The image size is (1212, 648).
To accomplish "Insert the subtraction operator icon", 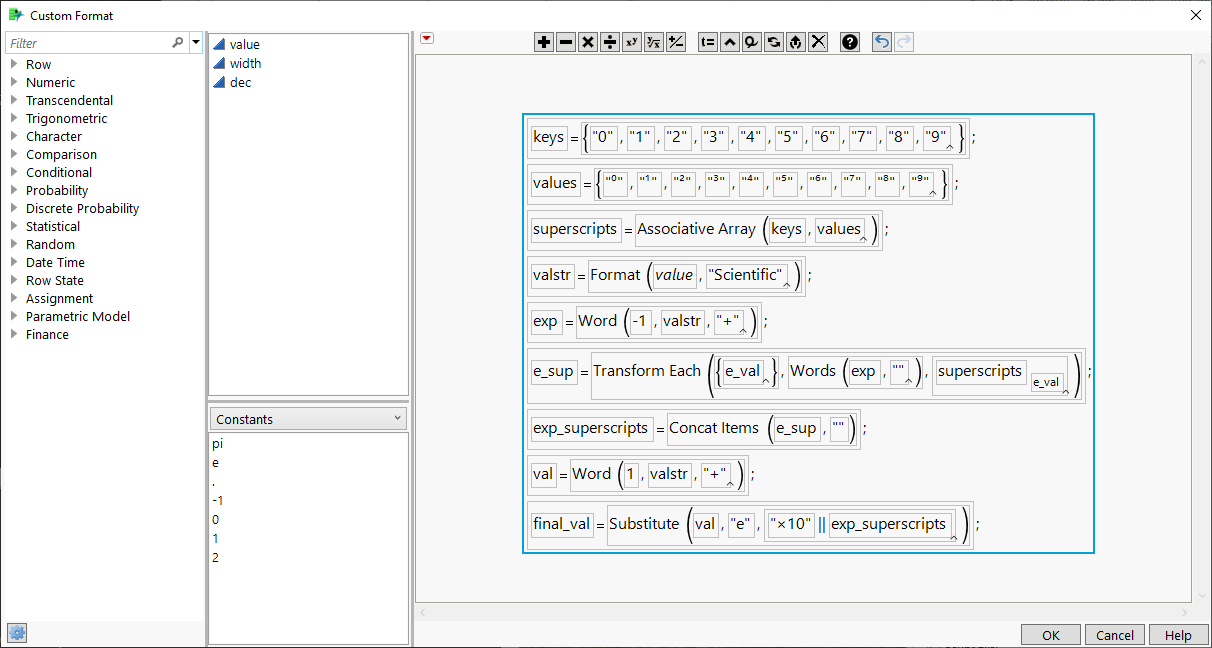I will 565,42.
